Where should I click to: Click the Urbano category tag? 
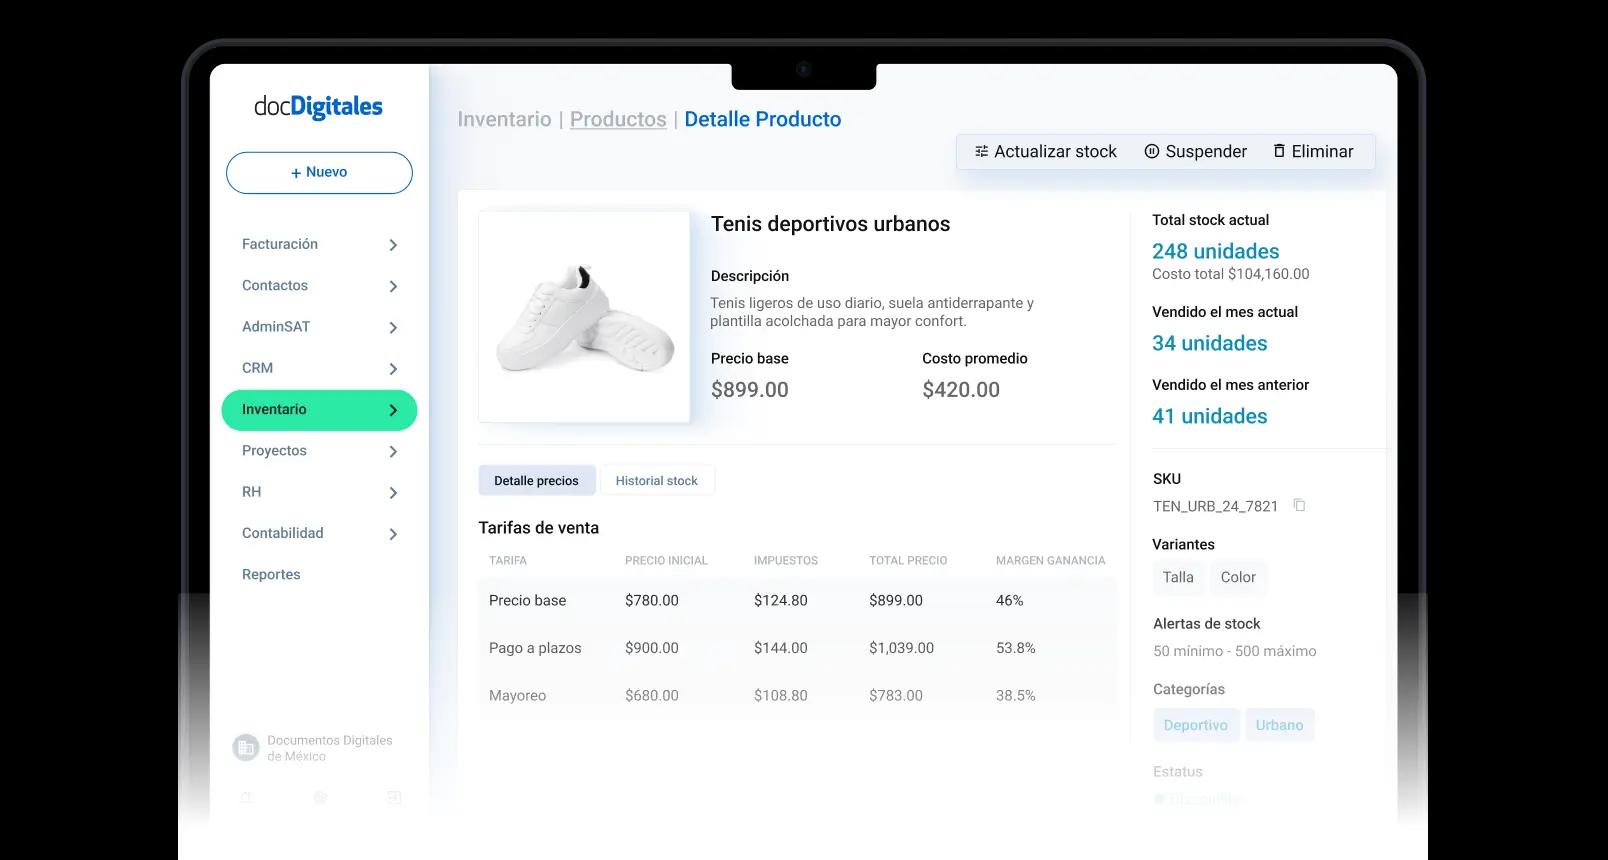1280,725
